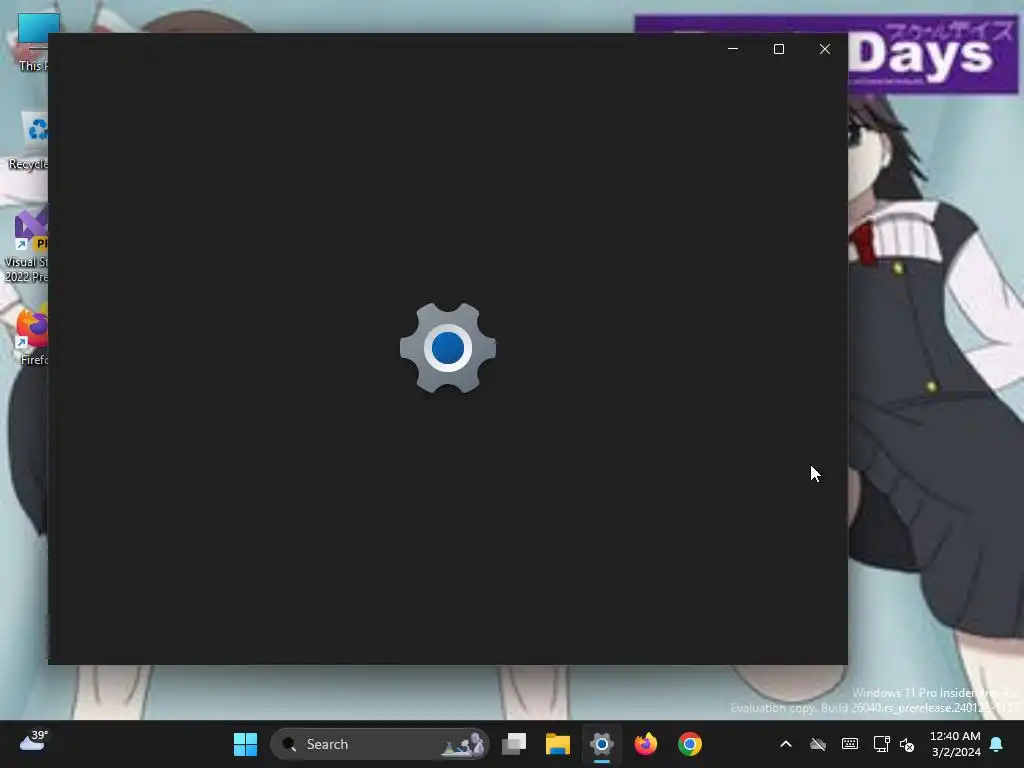1024x768 pixels.
Task: Click the cloud sync tray icon
Action: [818, 744]
